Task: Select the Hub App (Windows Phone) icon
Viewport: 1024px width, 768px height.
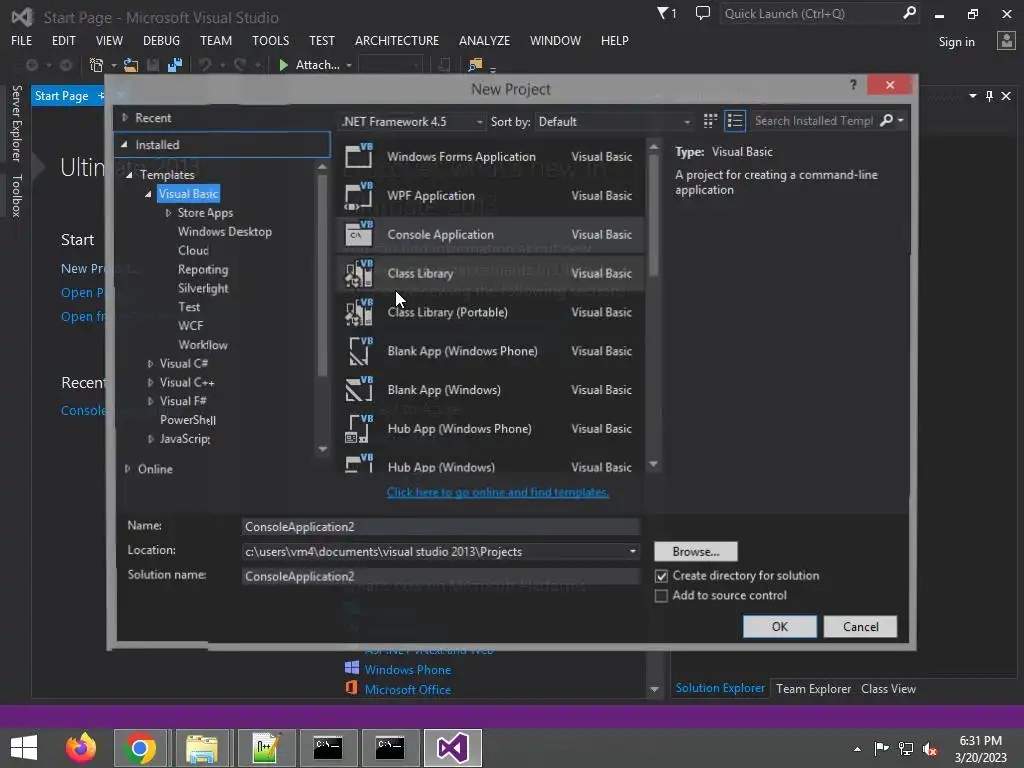Action: (x=359, y=428)
